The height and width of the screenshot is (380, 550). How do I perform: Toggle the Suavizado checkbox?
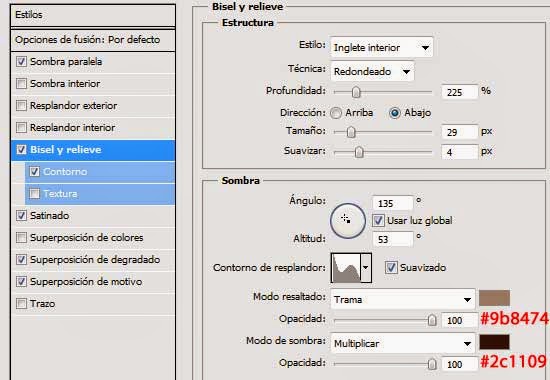pyautogui.click(x=391, y=267)
